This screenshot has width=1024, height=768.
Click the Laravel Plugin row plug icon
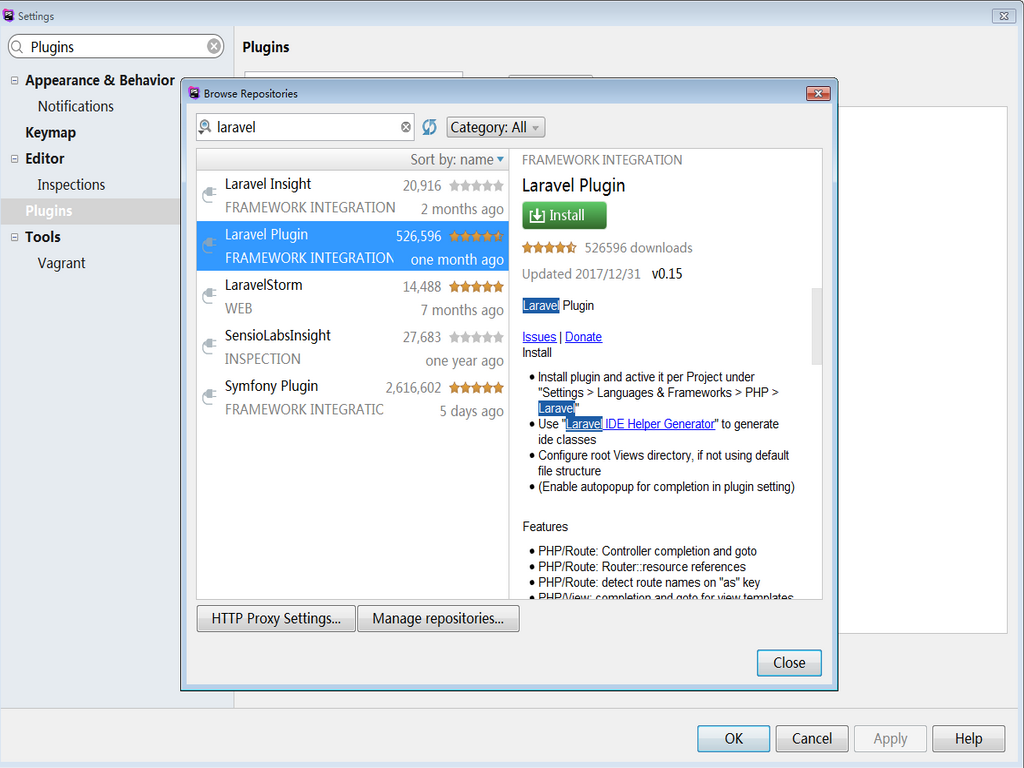(x=209, y=245)
